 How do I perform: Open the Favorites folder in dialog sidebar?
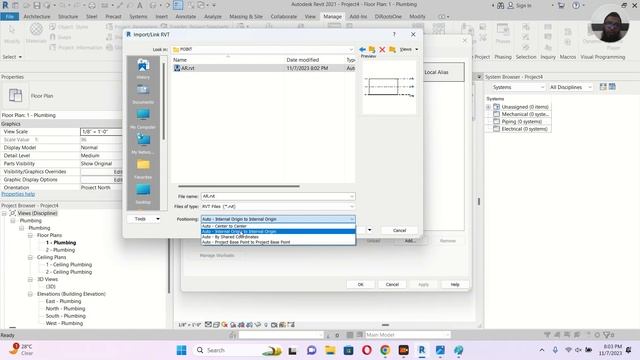[x=143, y=169]
